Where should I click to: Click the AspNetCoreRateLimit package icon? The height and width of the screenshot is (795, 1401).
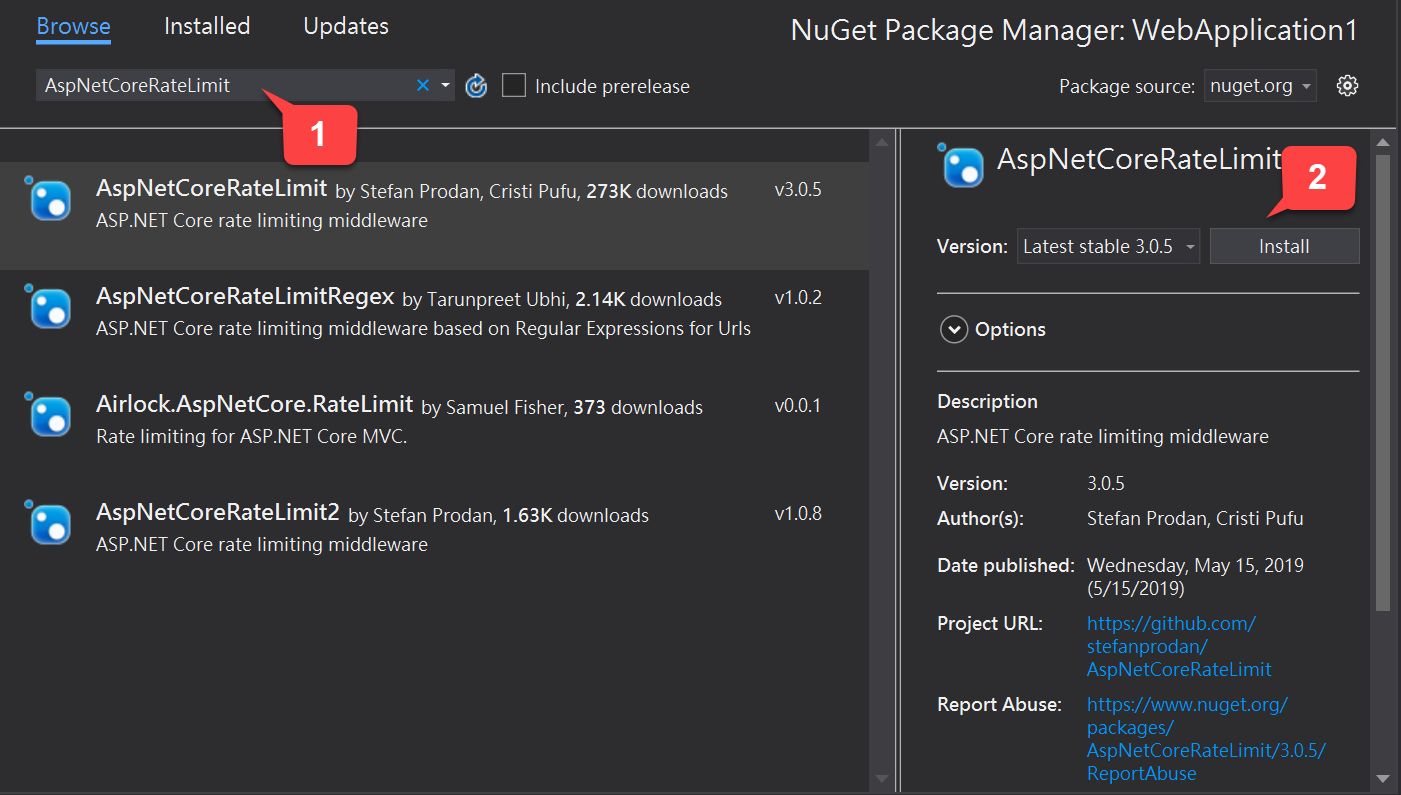[x=48, y=199]
